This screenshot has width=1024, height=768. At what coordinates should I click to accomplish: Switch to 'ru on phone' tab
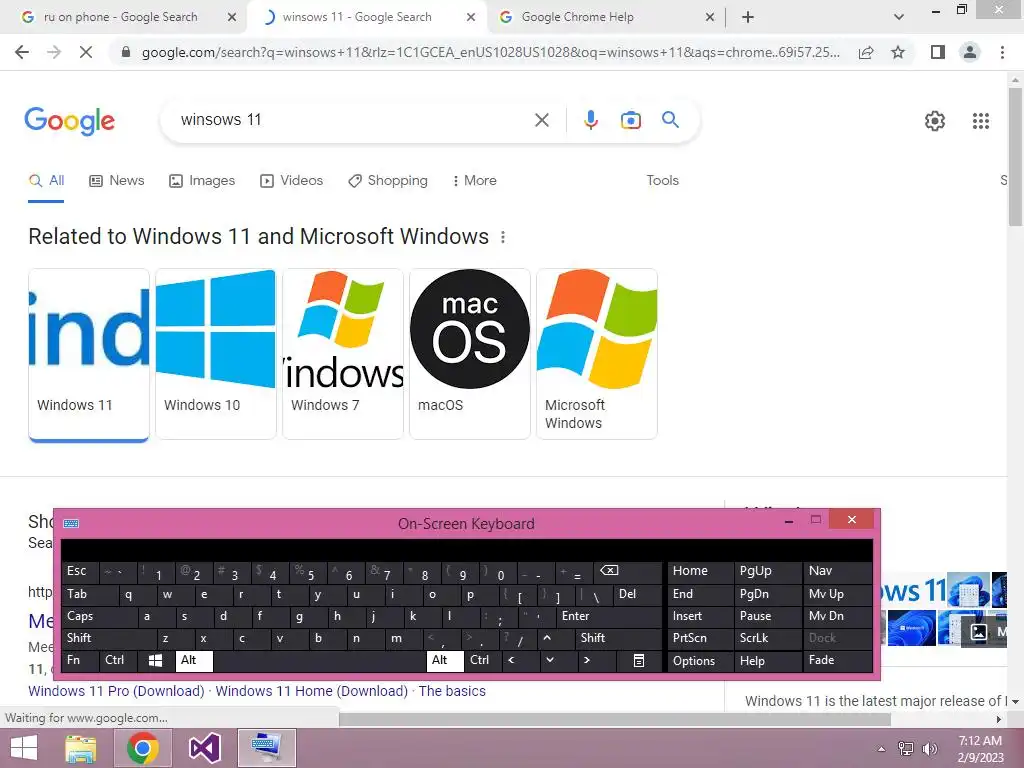tap(120, 17)
